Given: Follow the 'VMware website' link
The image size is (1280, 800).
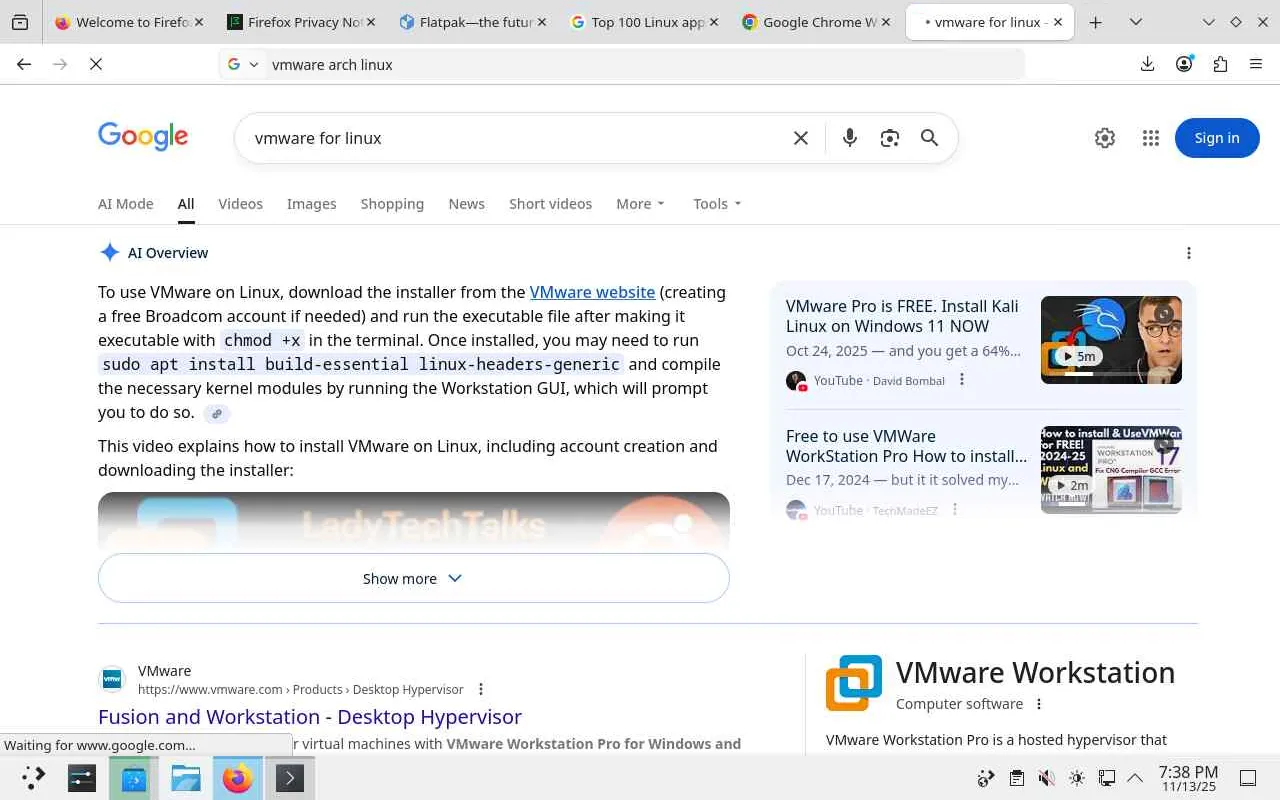Looking at the screenshot, I should coord(592,292).
